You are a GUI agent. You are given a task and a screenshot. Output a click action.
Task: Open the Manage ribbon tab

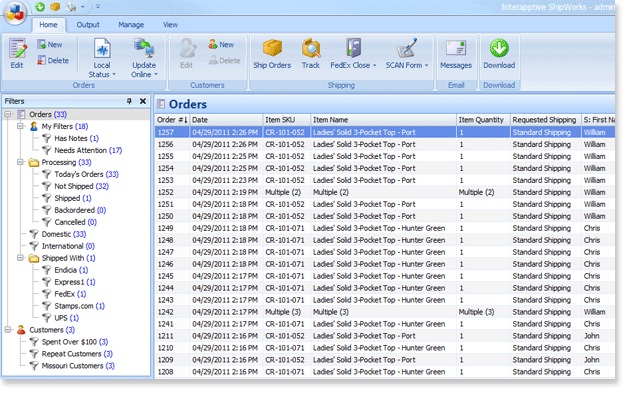tap(131, 24)
